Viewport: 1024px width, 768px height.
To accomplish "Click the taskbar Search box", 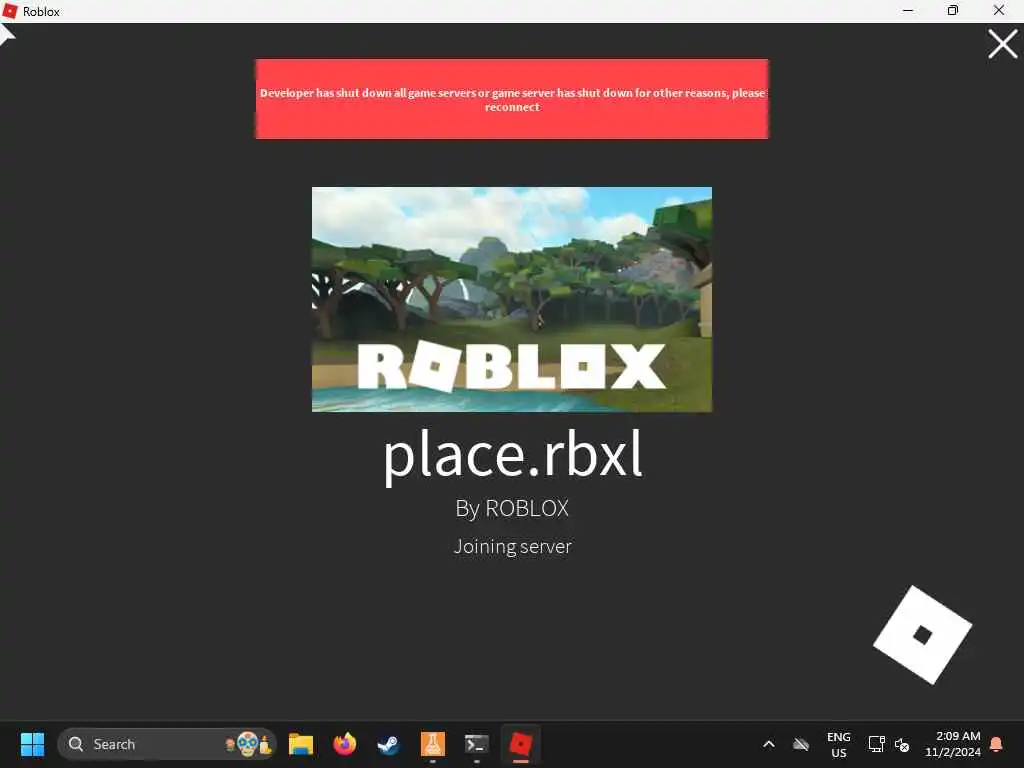I will pos(167,744).
